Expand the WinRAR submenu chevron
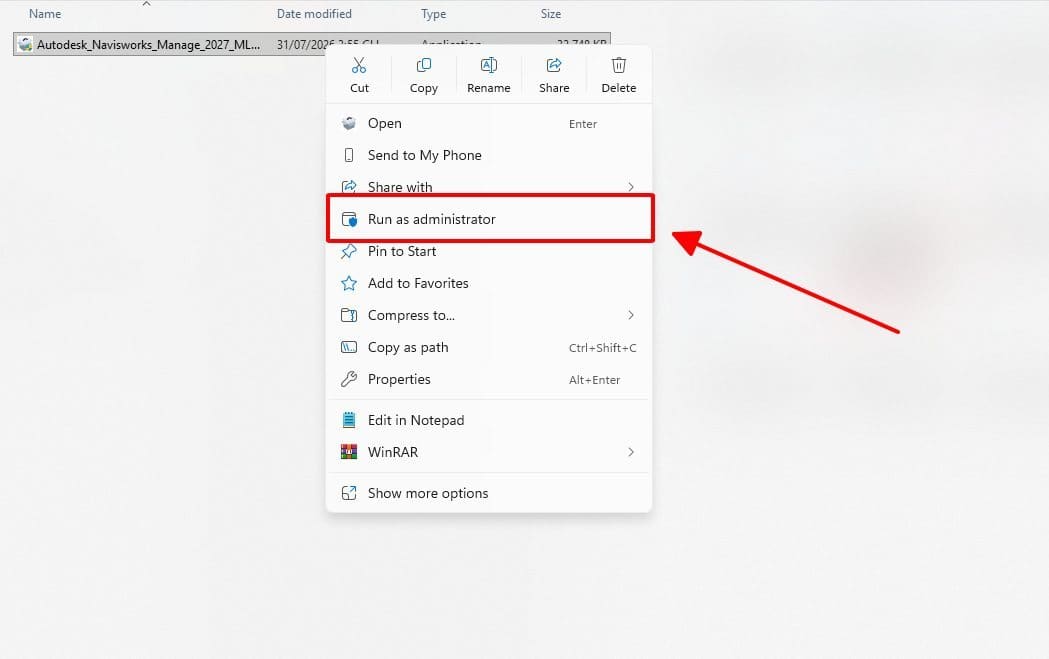 coord(631,452)
